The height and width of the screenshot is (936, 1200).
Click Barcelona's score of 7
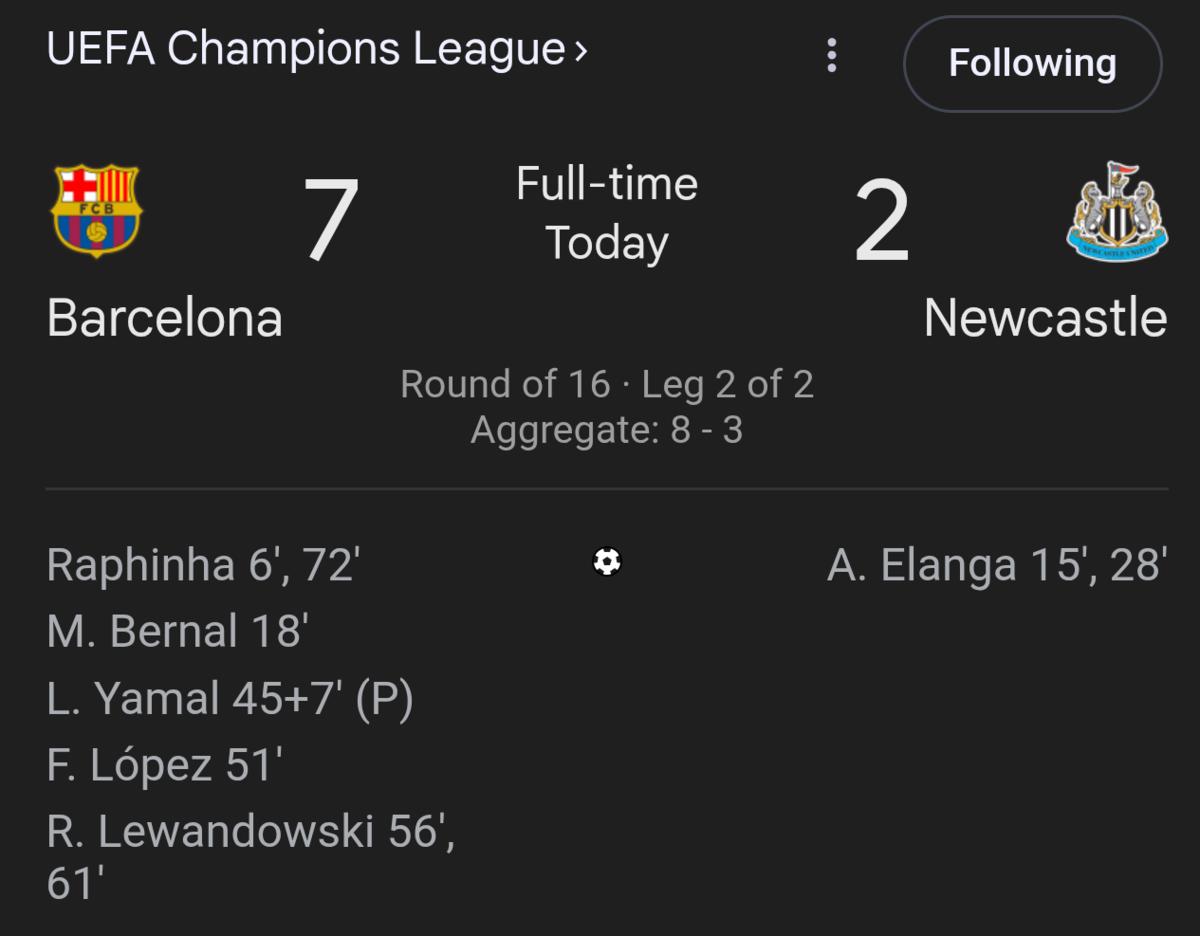pyautogui.click(x=331, y=221)
